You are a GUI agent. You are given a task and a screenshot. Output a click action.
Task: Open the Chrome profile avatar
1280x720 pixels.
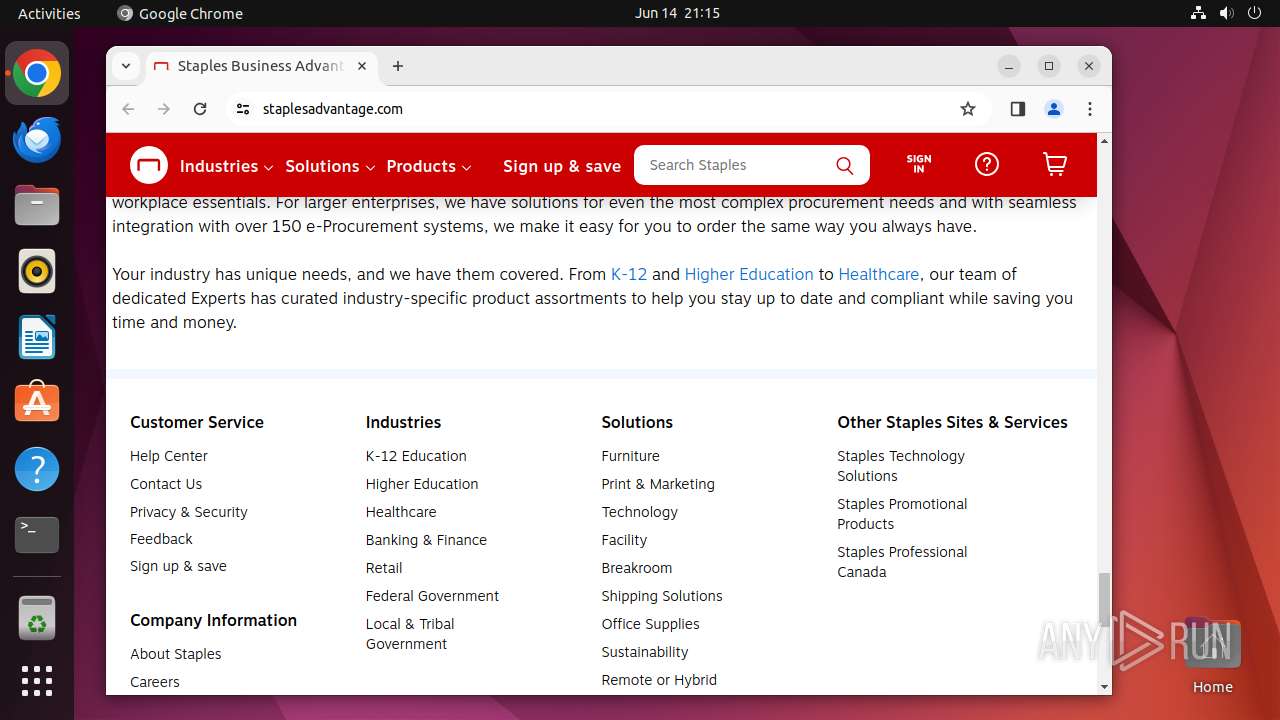[1054, 109]
